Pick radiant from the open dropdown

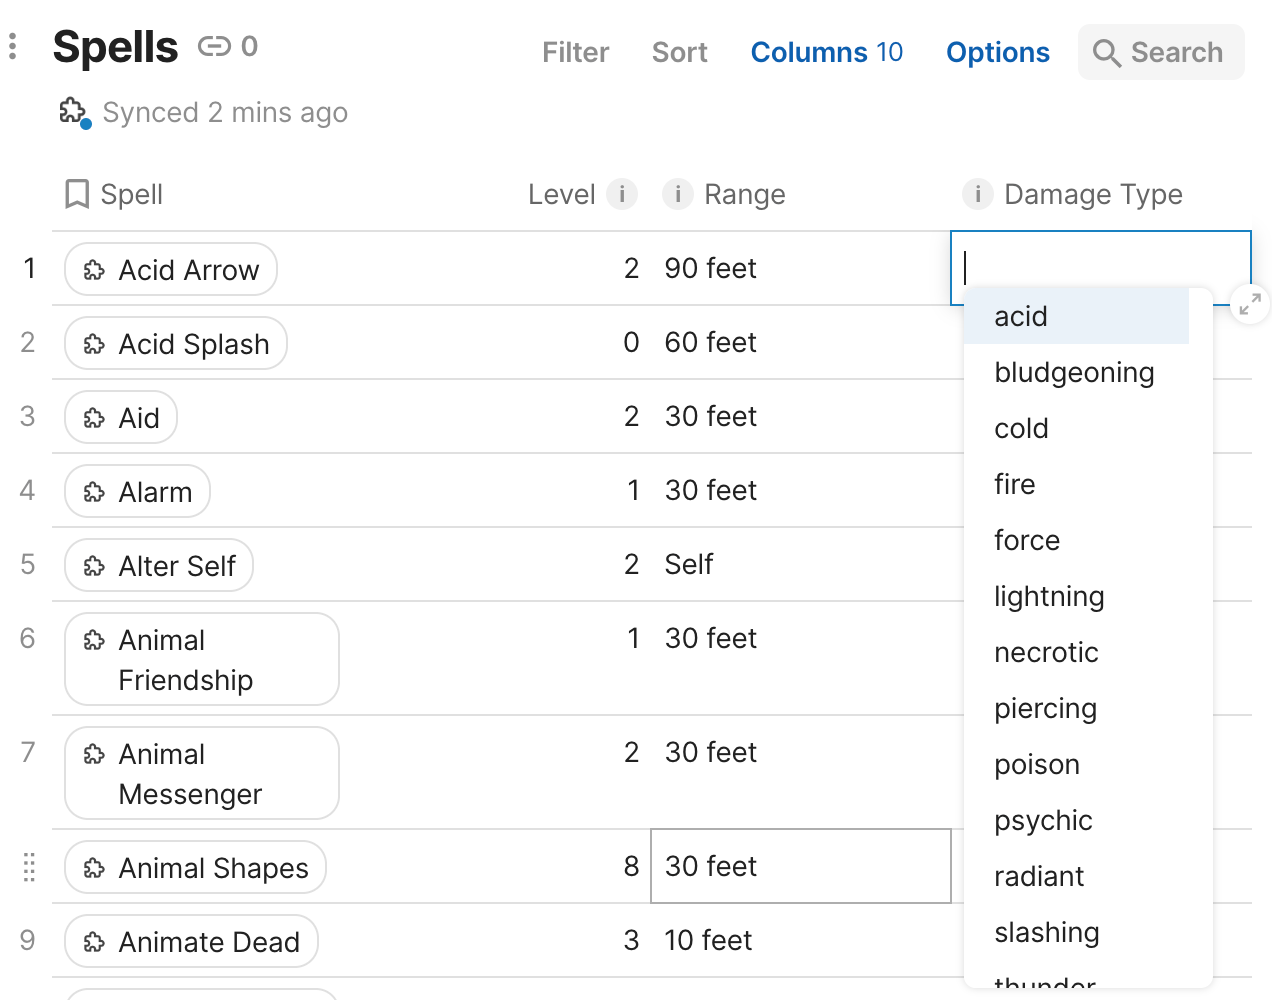[1039, 876]
